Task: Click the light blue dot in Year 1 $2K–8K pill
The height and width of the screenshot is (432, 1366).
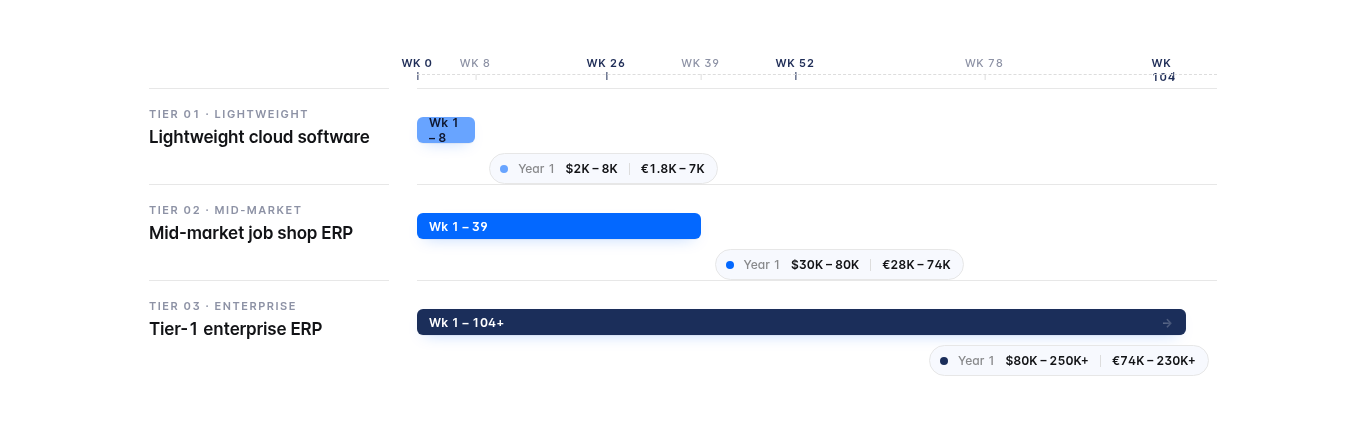Action: [x=504, y=169]
